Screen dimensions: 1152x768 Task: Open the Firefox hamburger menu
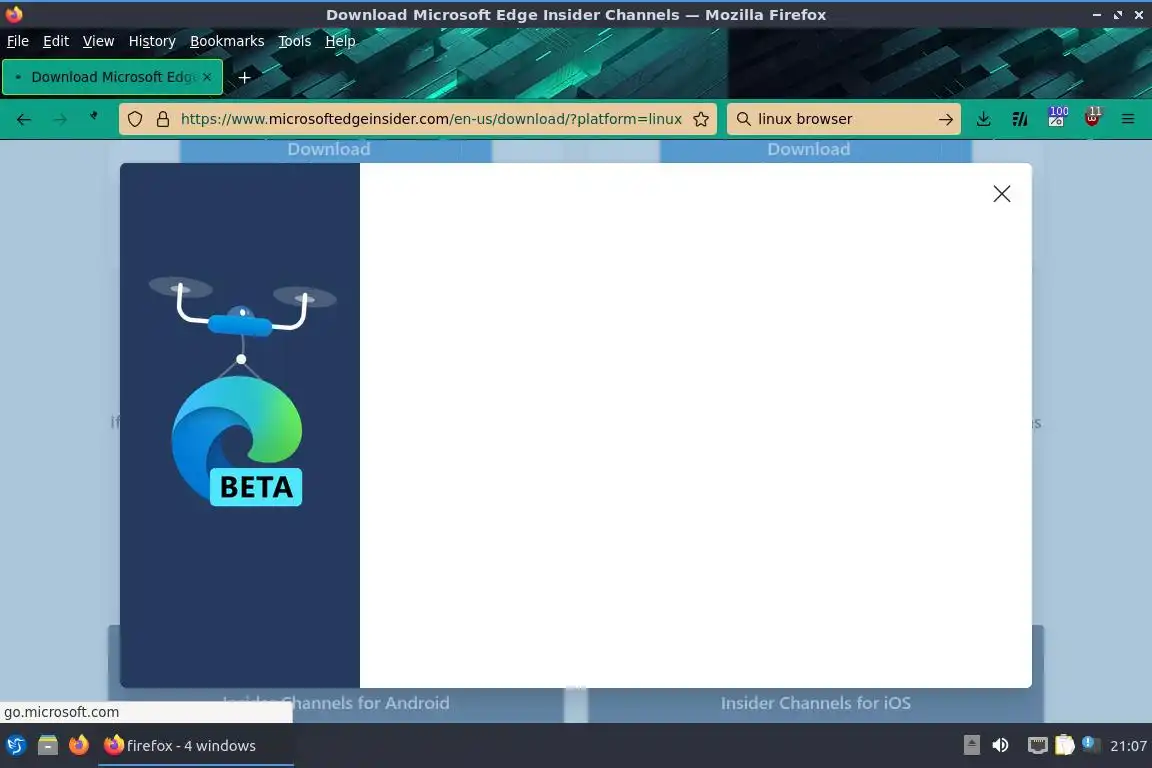(x=1128, y=119)
